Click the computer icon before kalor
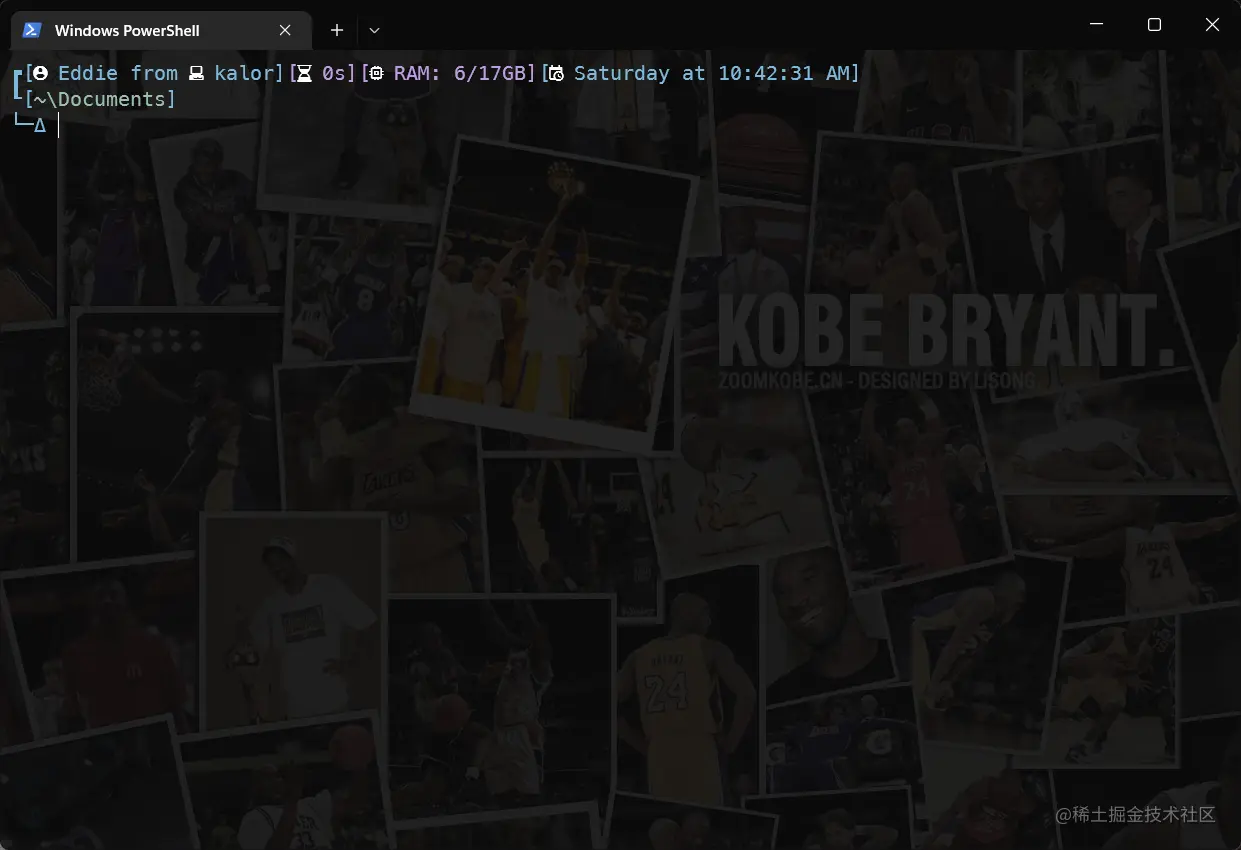The image size is (1241, 850). [197, 73]
